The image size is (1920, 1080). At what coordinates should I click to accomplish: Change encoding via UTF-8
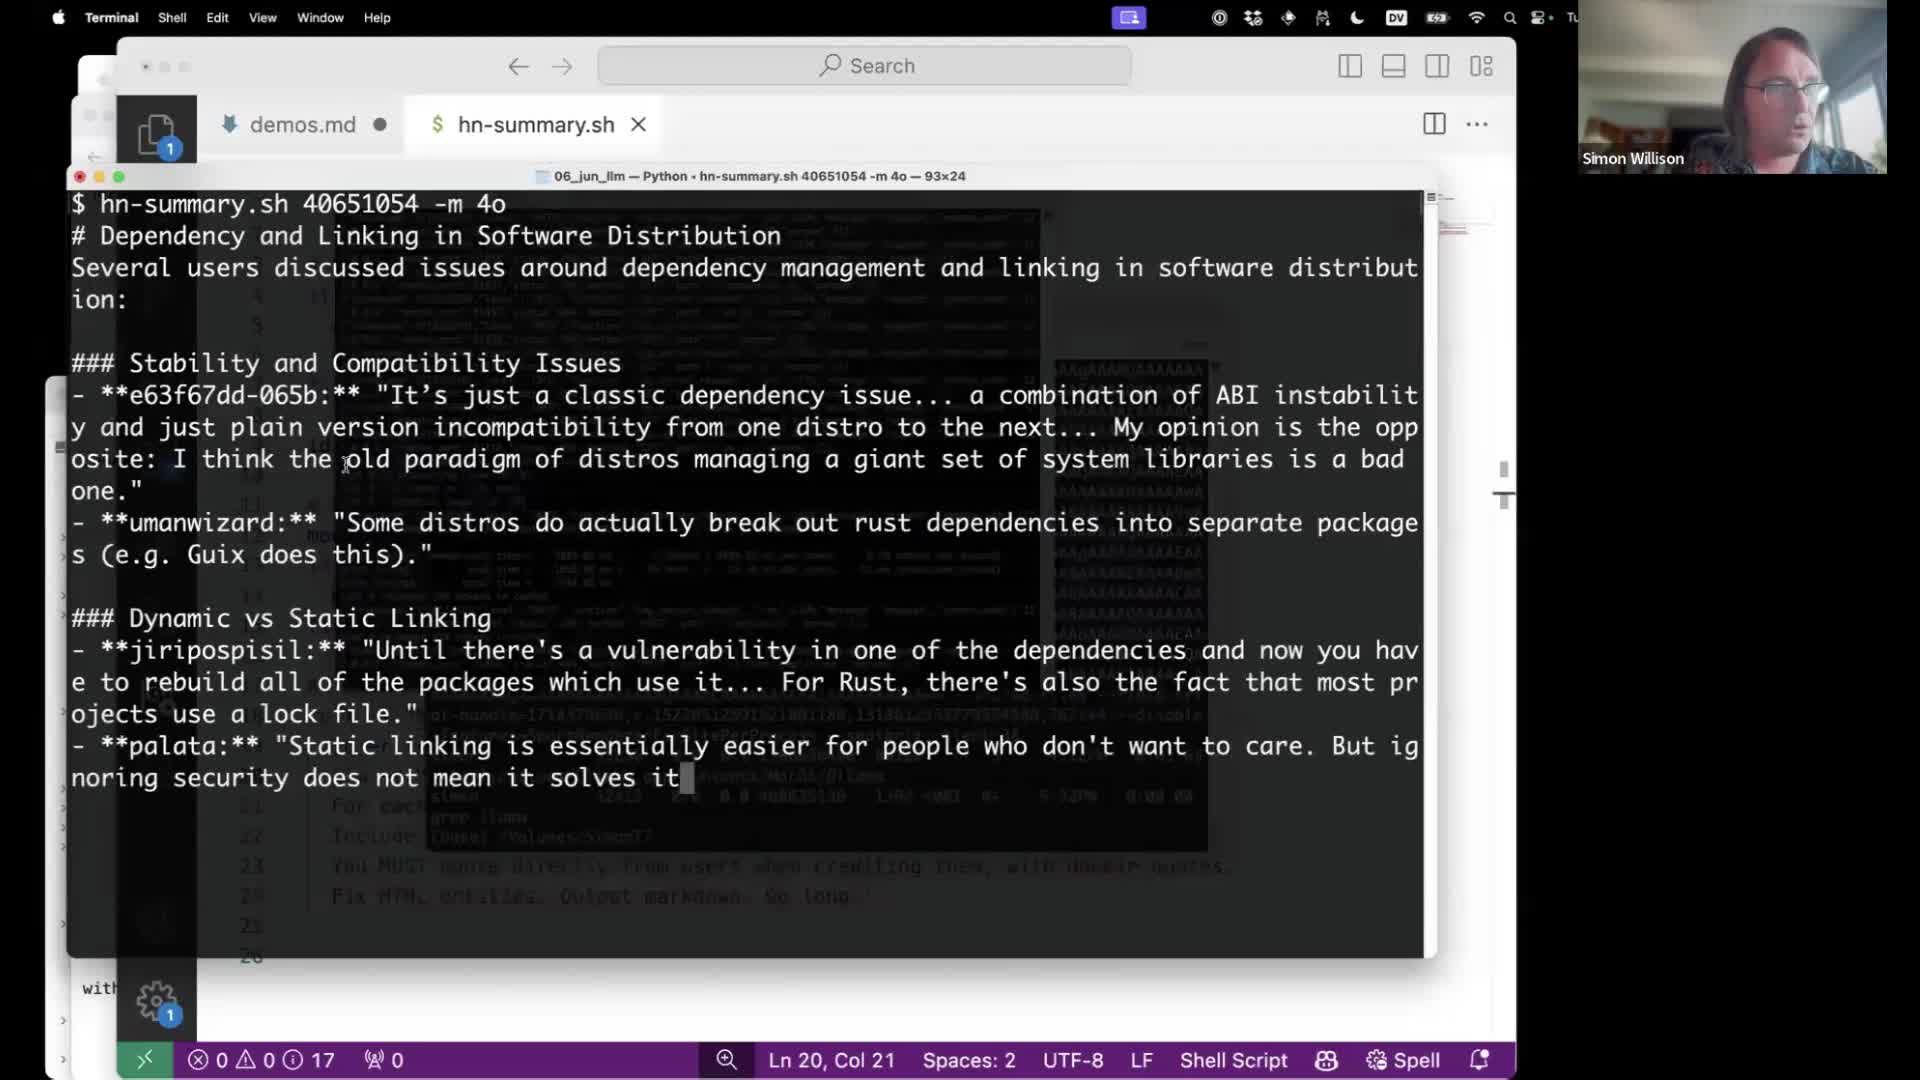pos(1073,1060)
